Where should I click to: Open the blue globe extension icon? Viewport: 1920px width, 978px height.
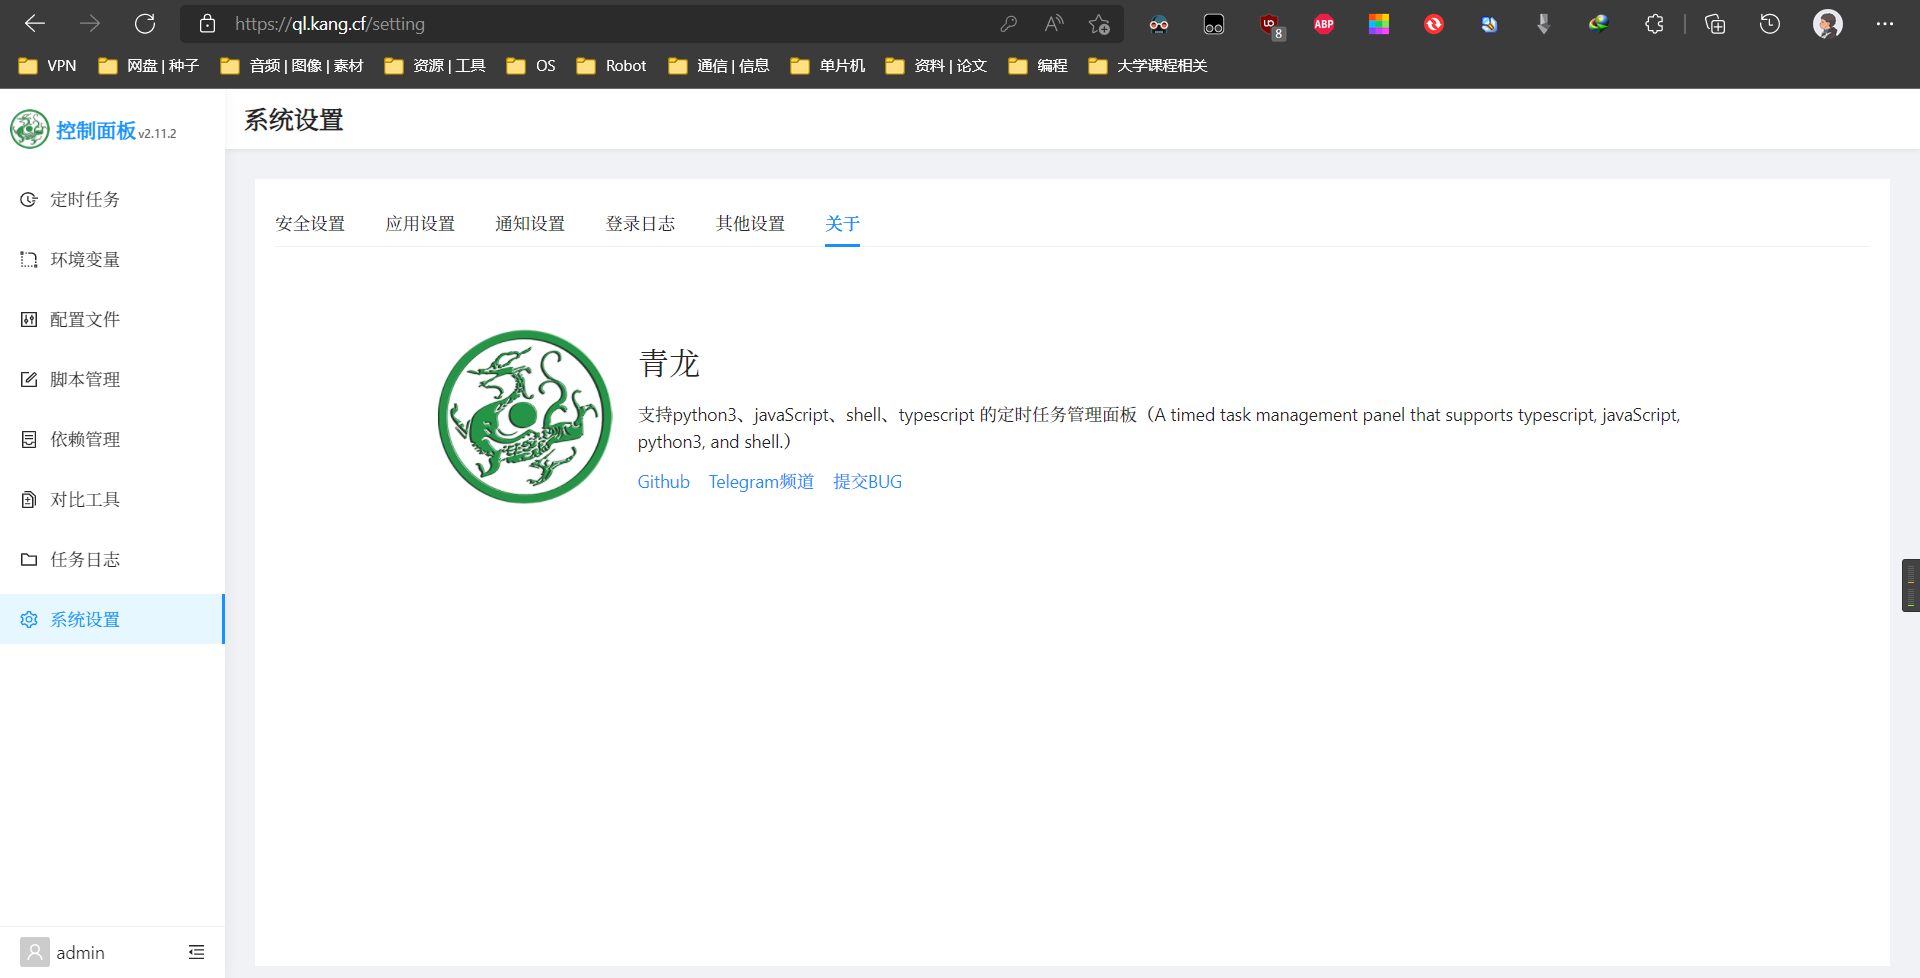pyautogui.click(x=1489, y=24)
